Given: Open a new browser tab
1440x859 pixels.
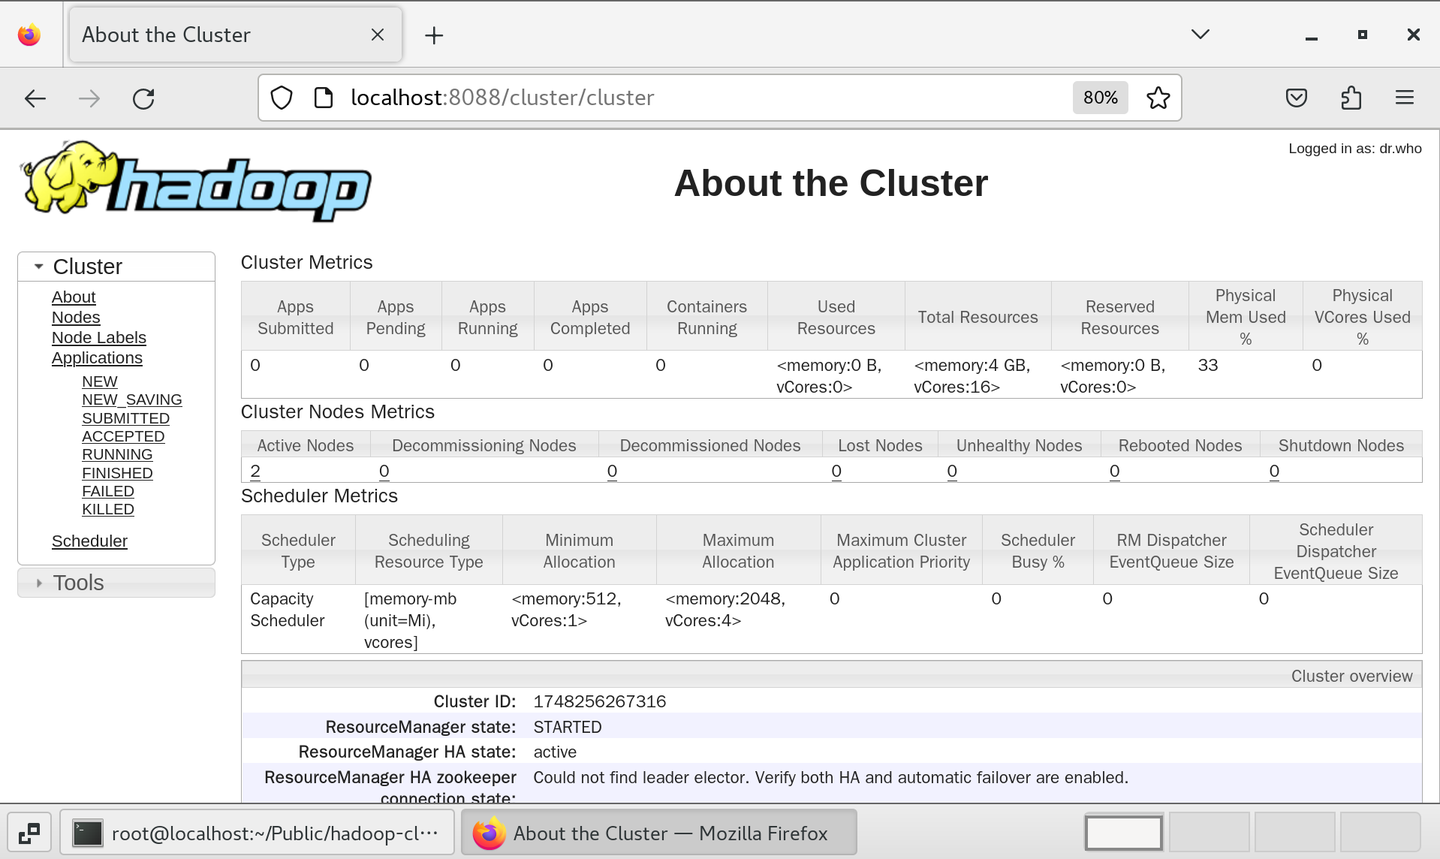Looking at the screenshot, I should (x=433, y=34).
